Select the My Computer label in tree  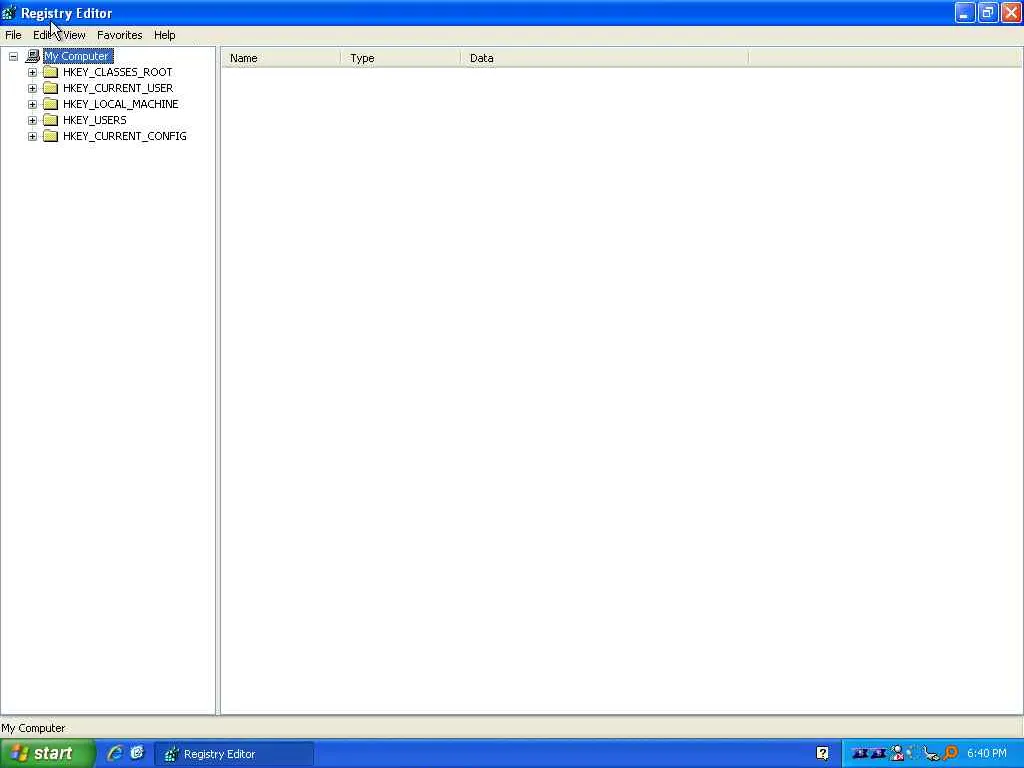[x=78, y=56]
